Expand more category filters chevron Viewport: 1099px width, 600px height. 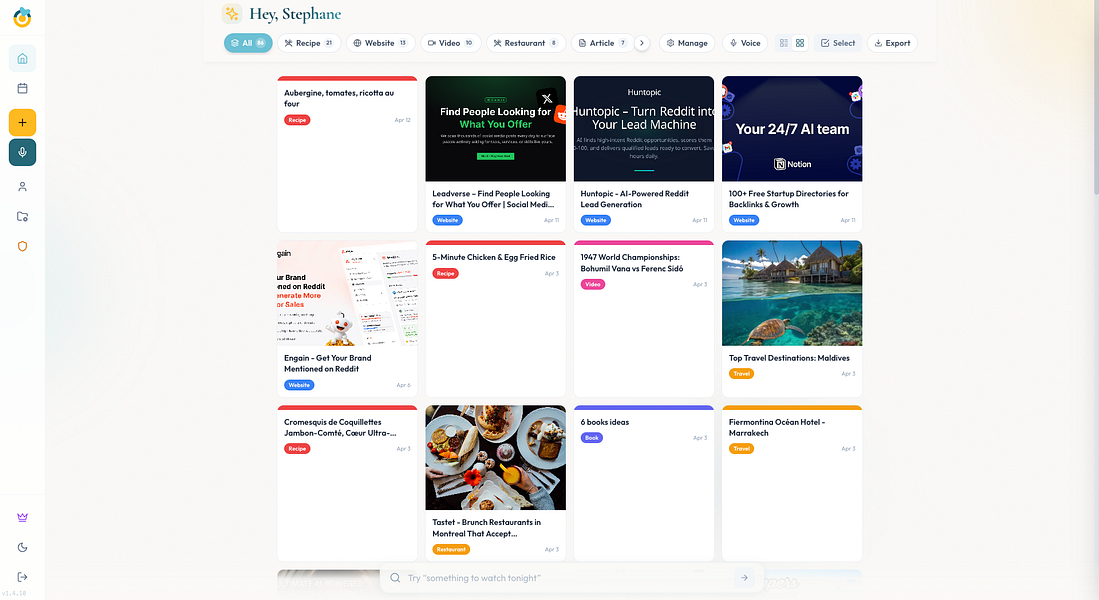coord(641,43)
